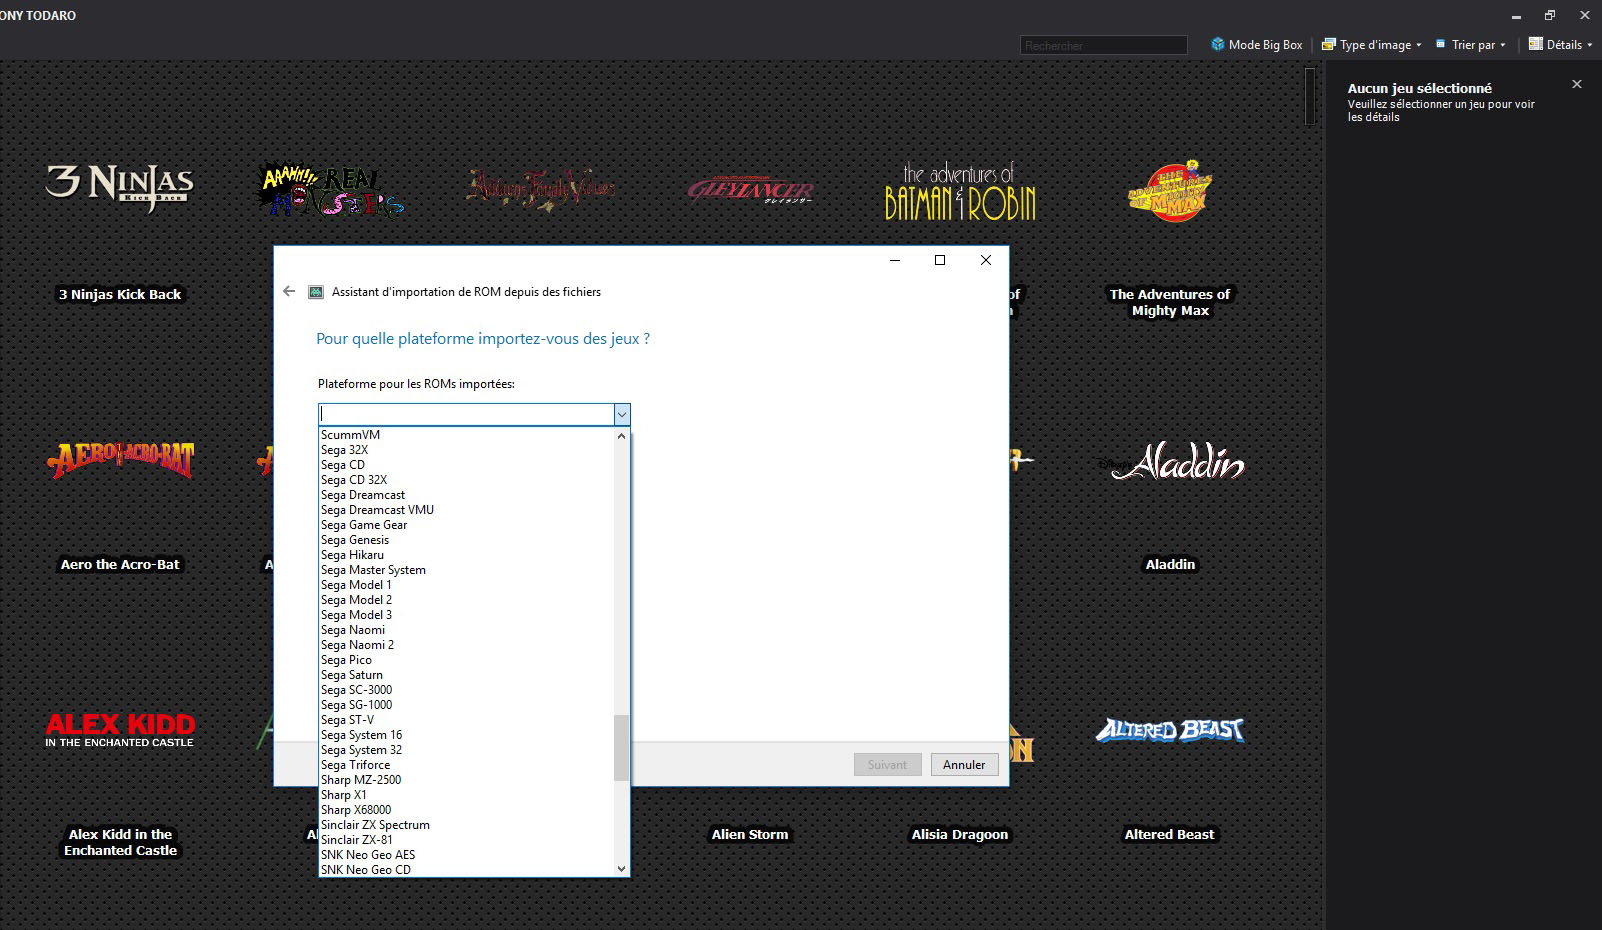Click the ROM import wizard window icon
The image size is (1602, 930).
tap(316, 292)
